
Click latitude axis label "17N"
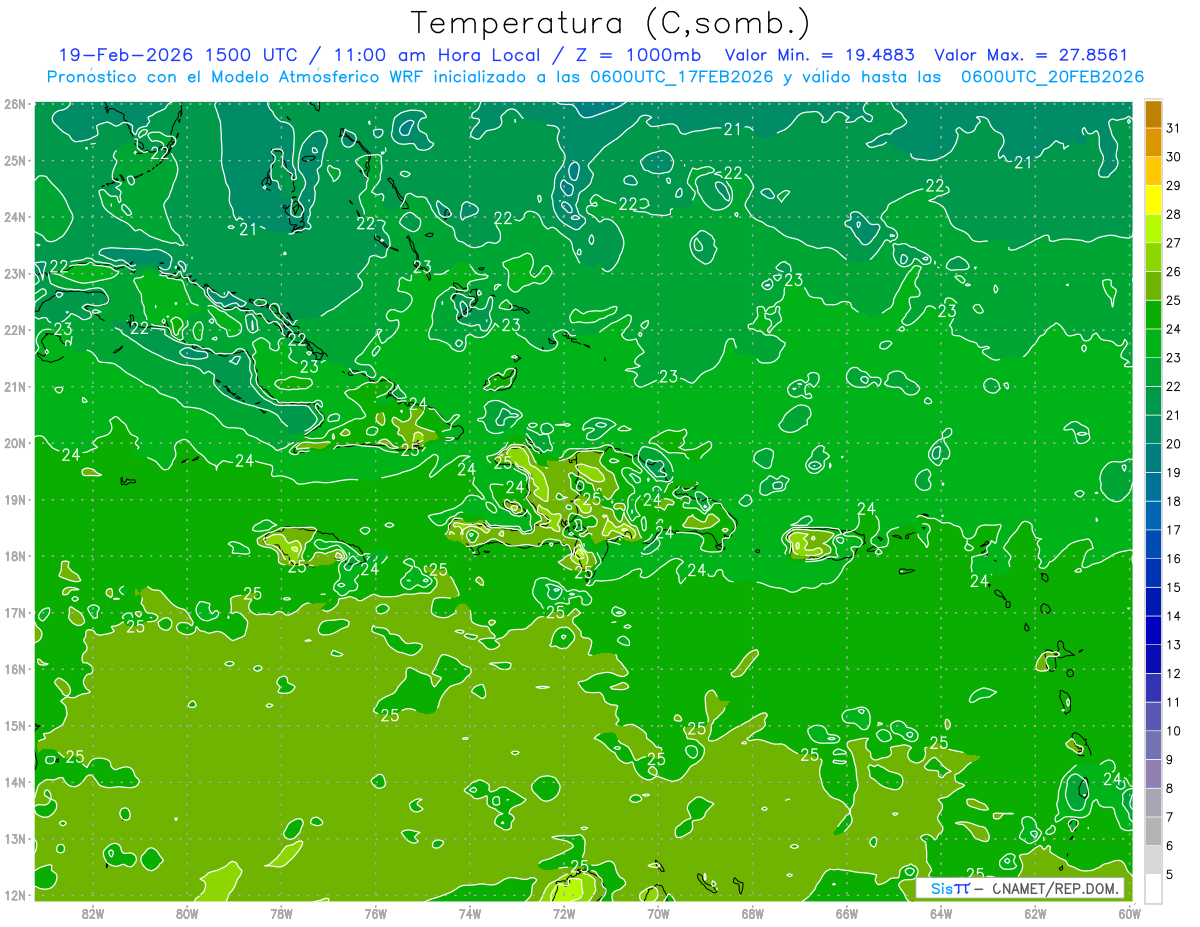(x=15, y=613)
